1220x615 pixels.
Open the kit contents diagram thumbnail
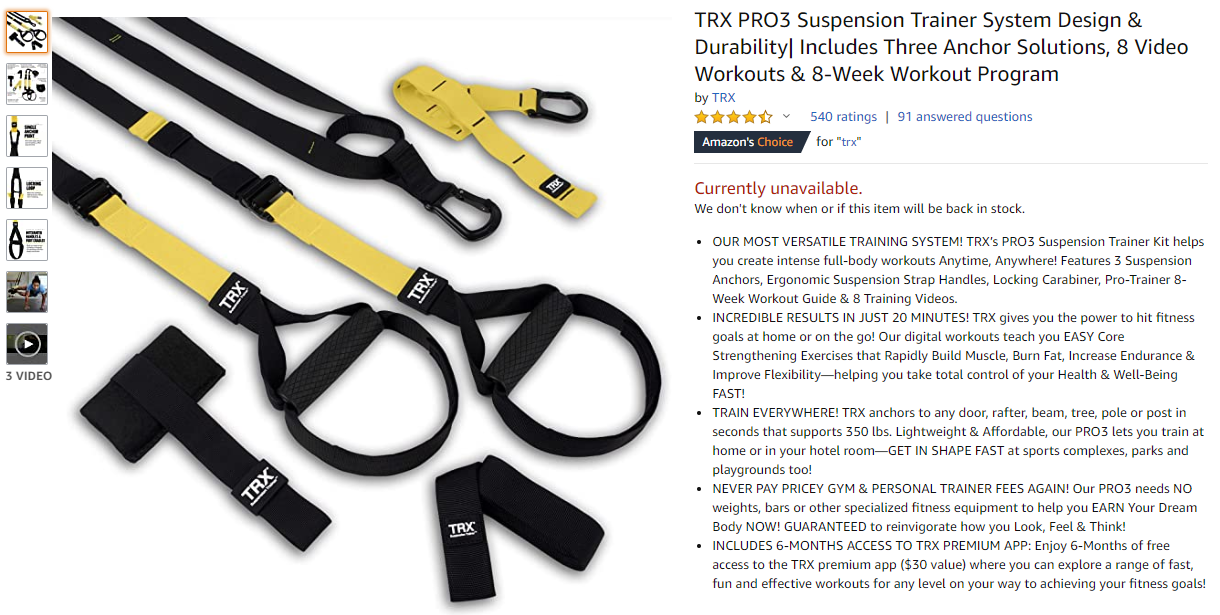click(x=27, y=84)
